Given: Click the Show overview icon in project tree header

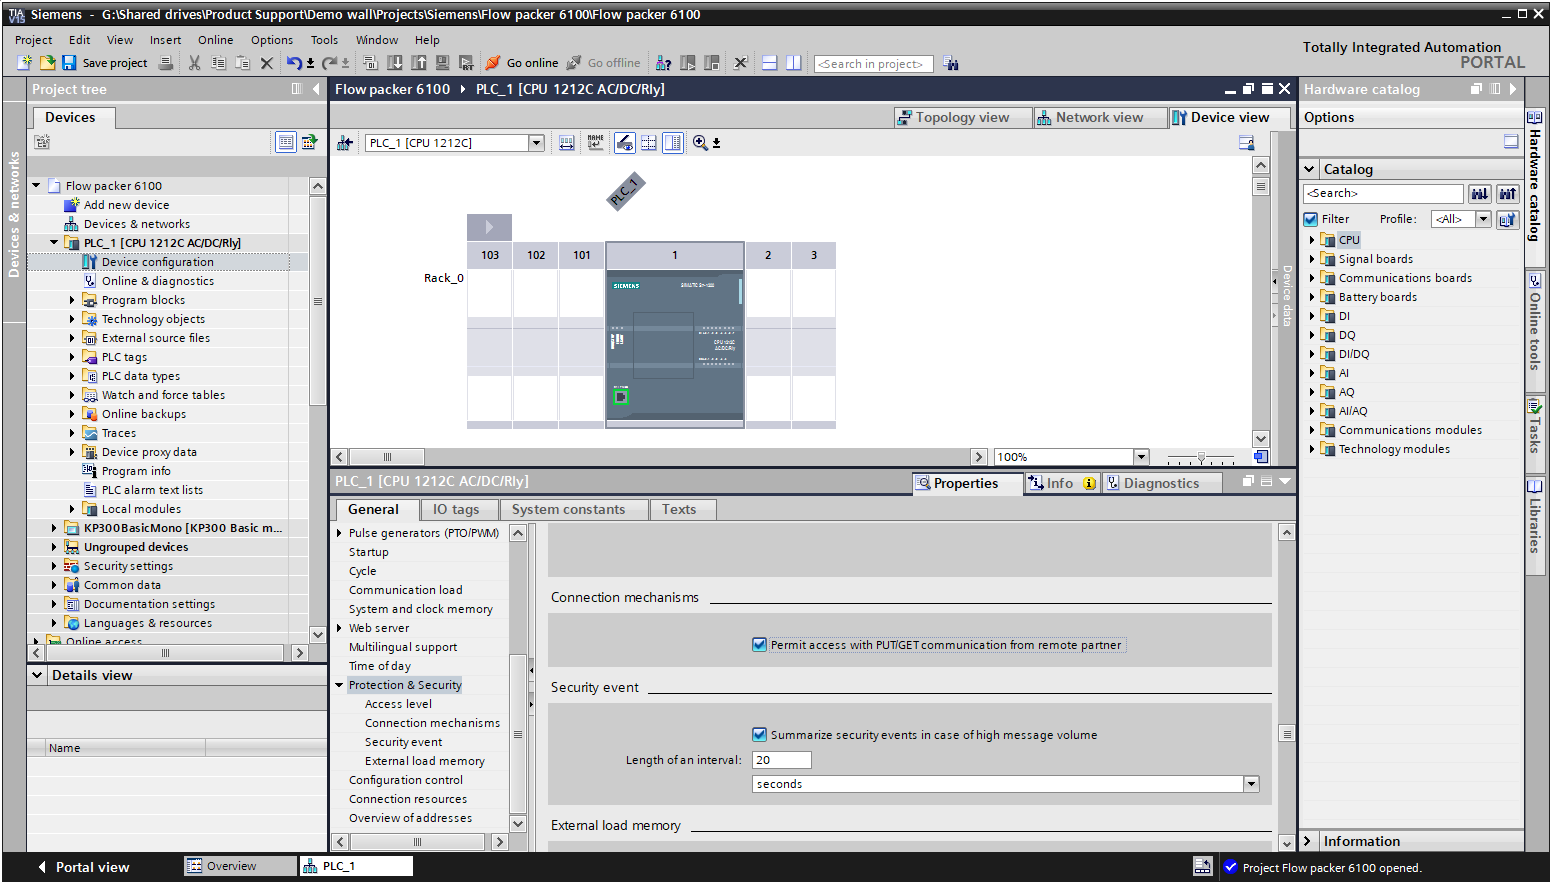Looking at the screenshot, I should 286,142.
